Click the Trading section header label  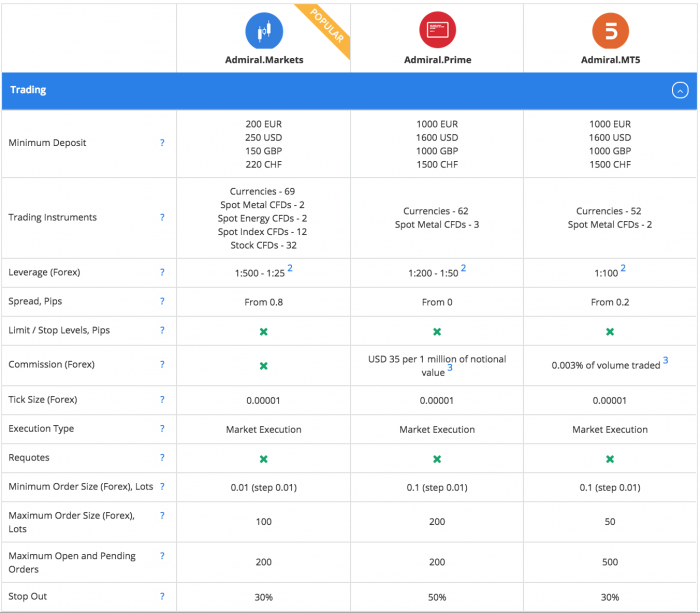[28, 90]
